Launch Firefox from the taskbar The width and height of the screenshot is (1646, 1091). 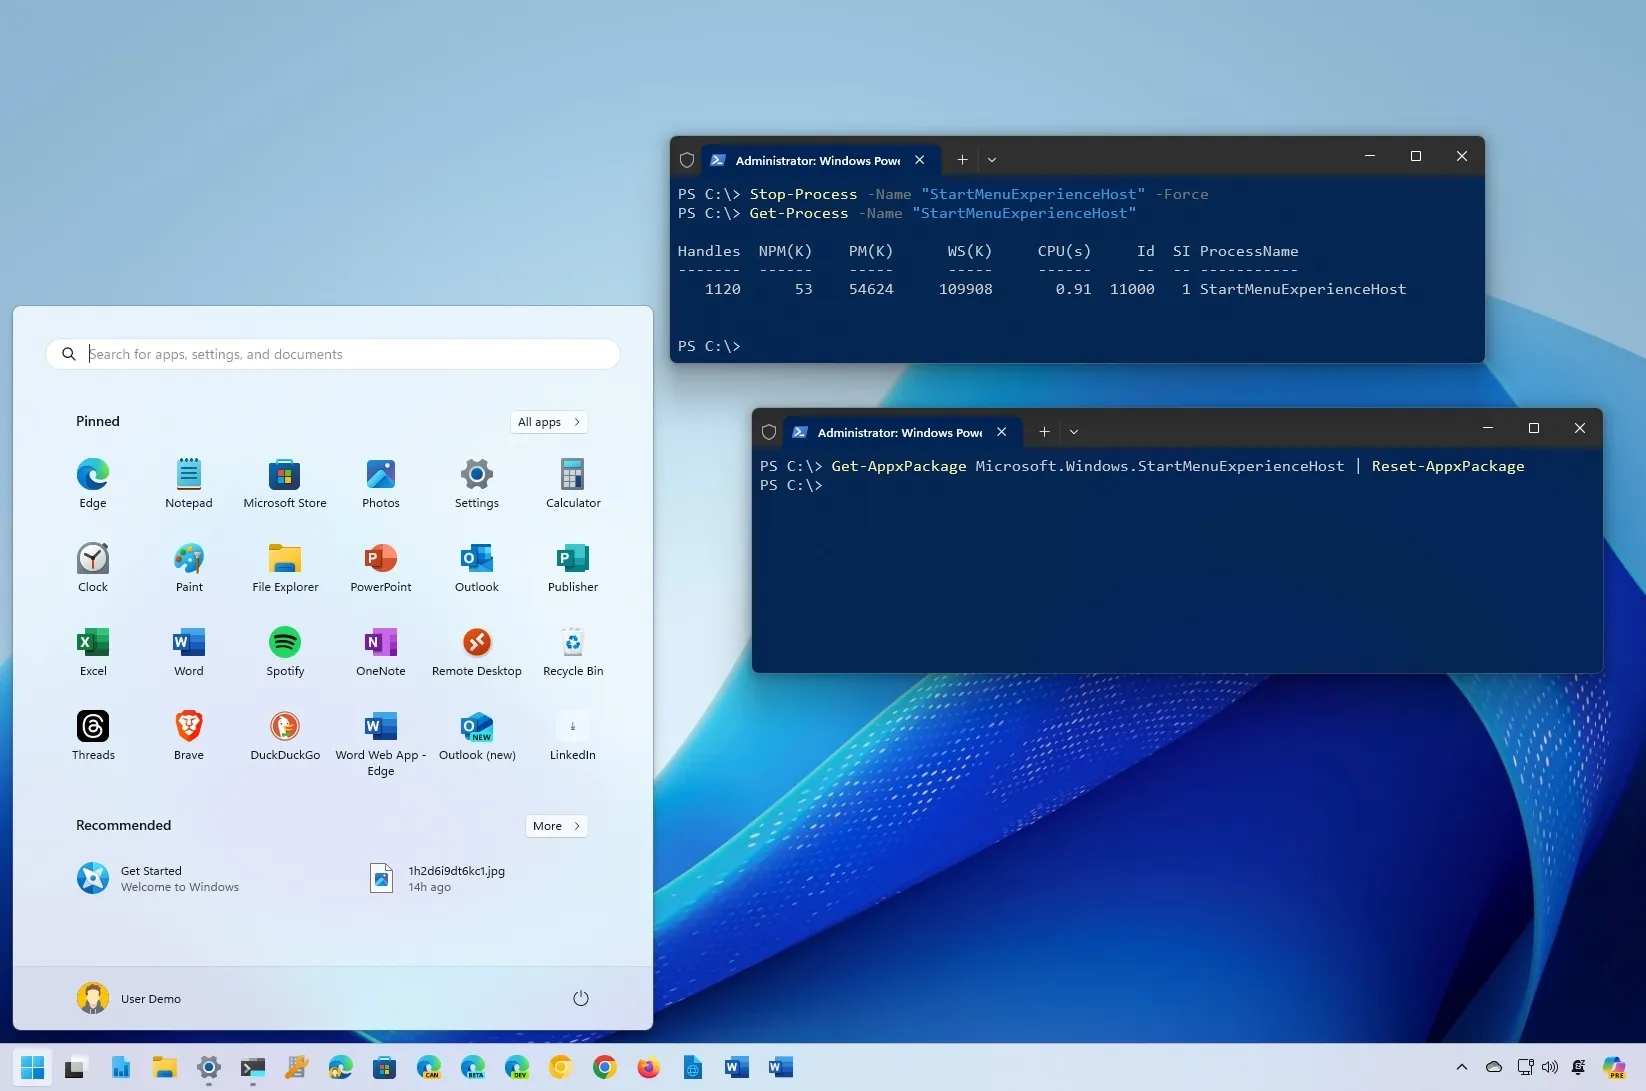click(649, 1068)
